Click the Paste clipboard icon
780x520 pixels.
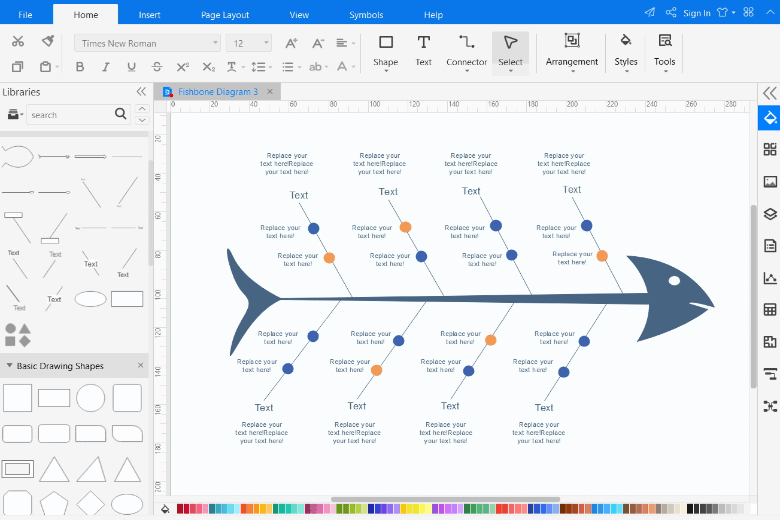click(x=45, y=67)
